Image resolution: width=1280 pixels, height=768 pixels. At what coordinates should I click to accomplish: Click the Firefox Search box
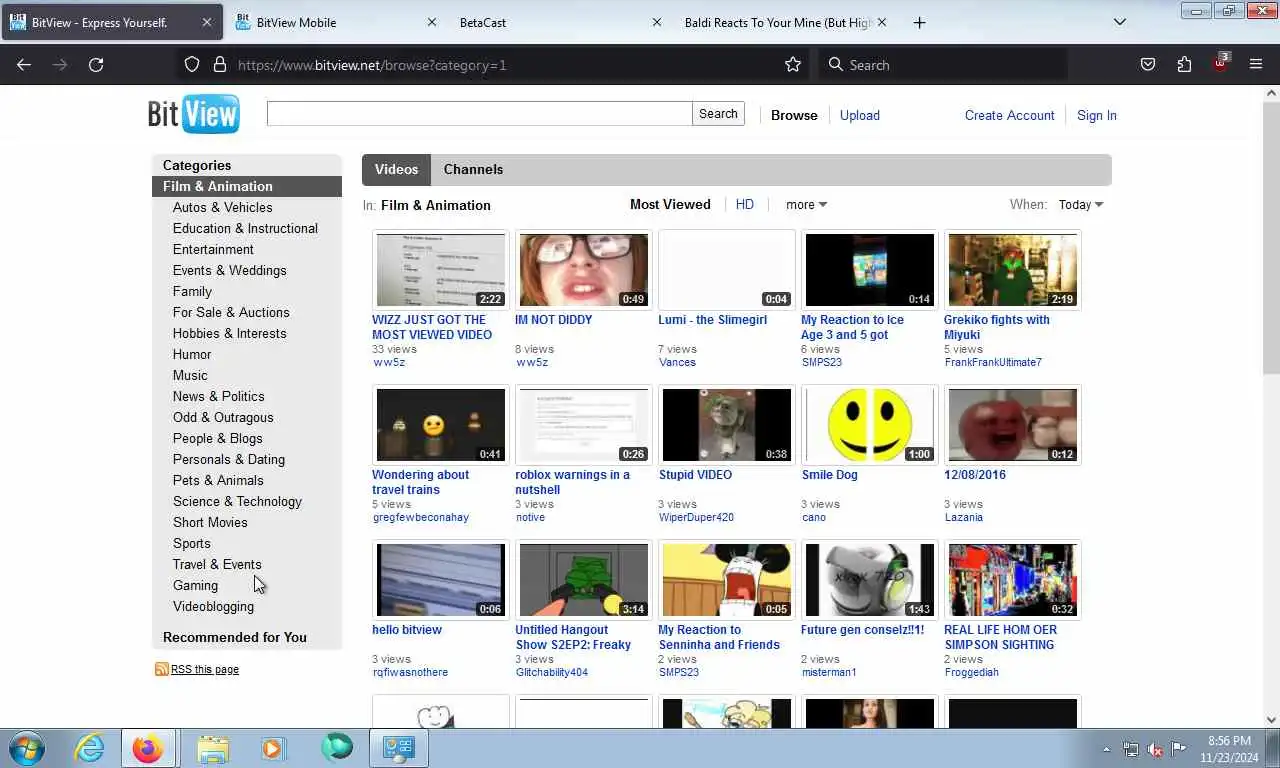[x=943, y=64]
